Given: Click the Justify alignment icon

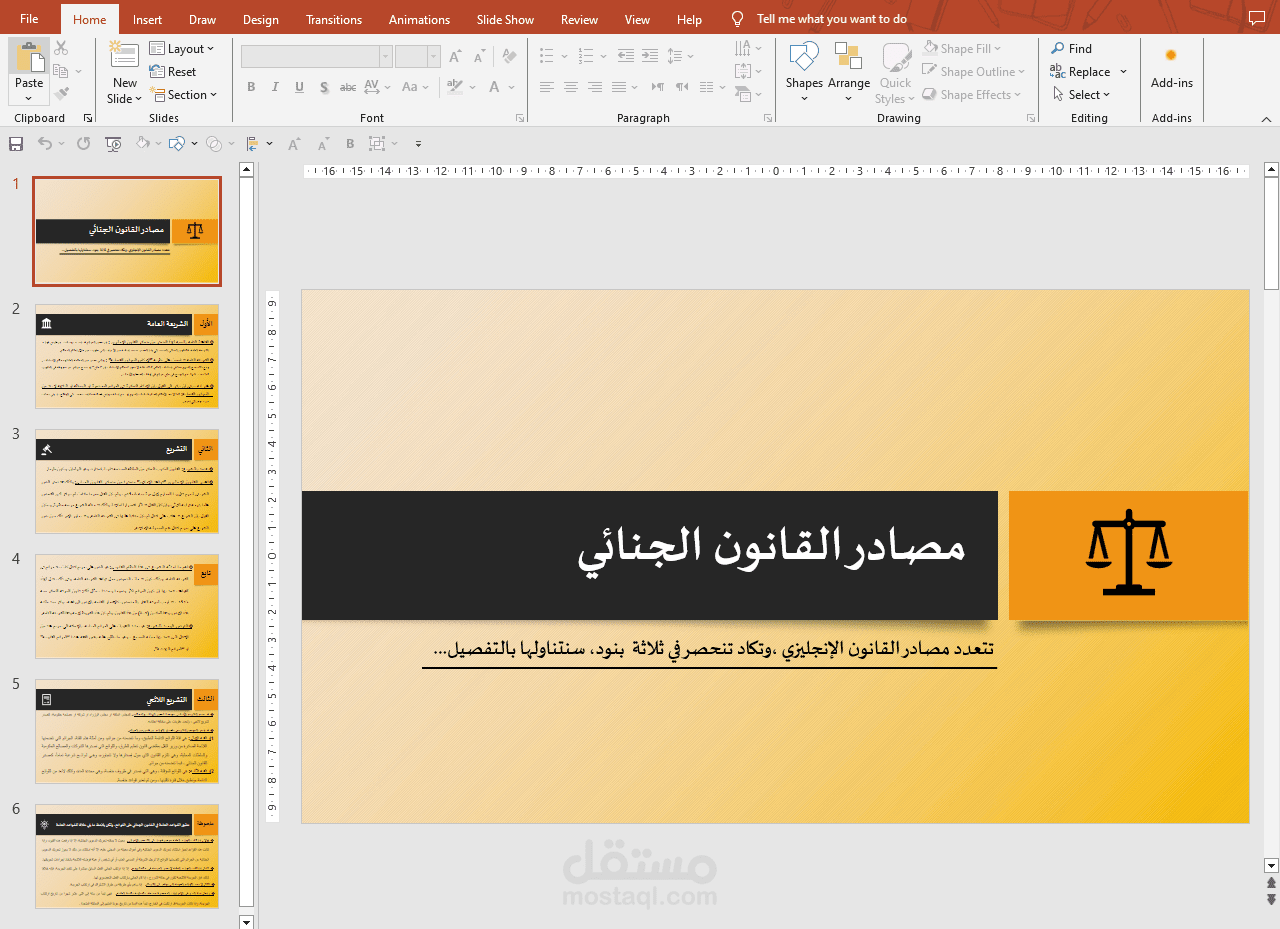Looking at the screenshot, I should [x=619, y=87].
